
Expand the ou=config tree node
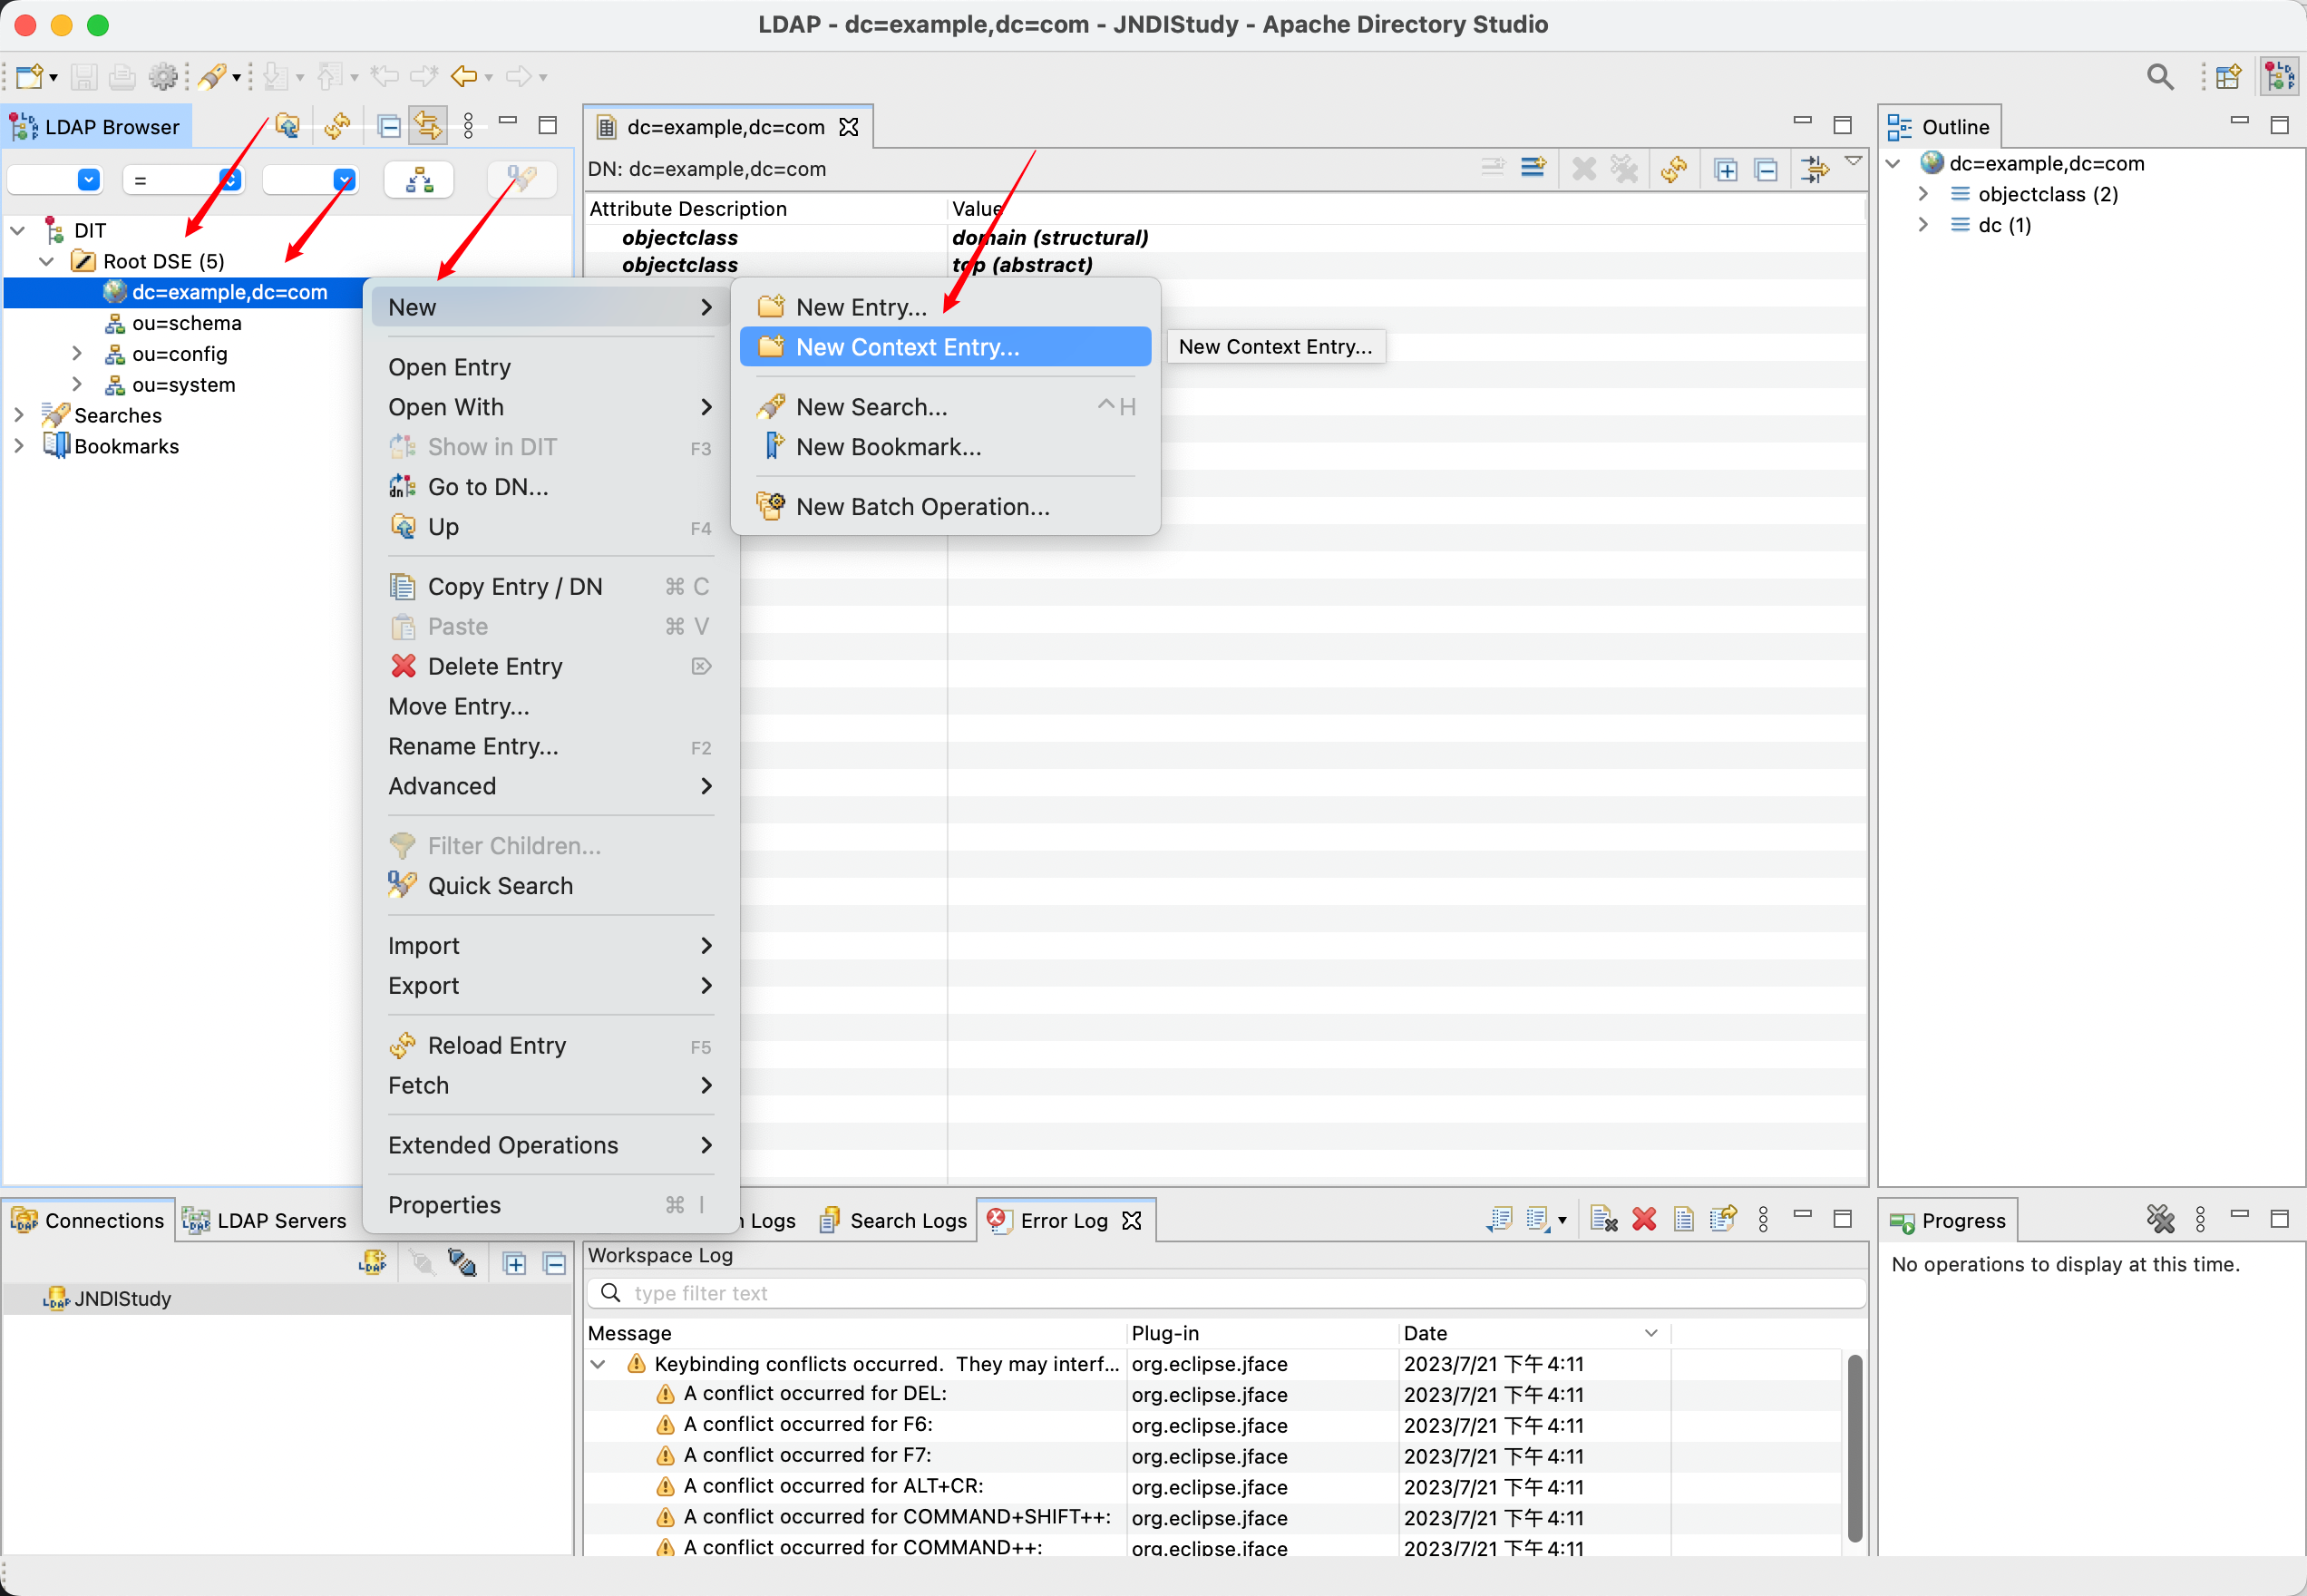77,354
